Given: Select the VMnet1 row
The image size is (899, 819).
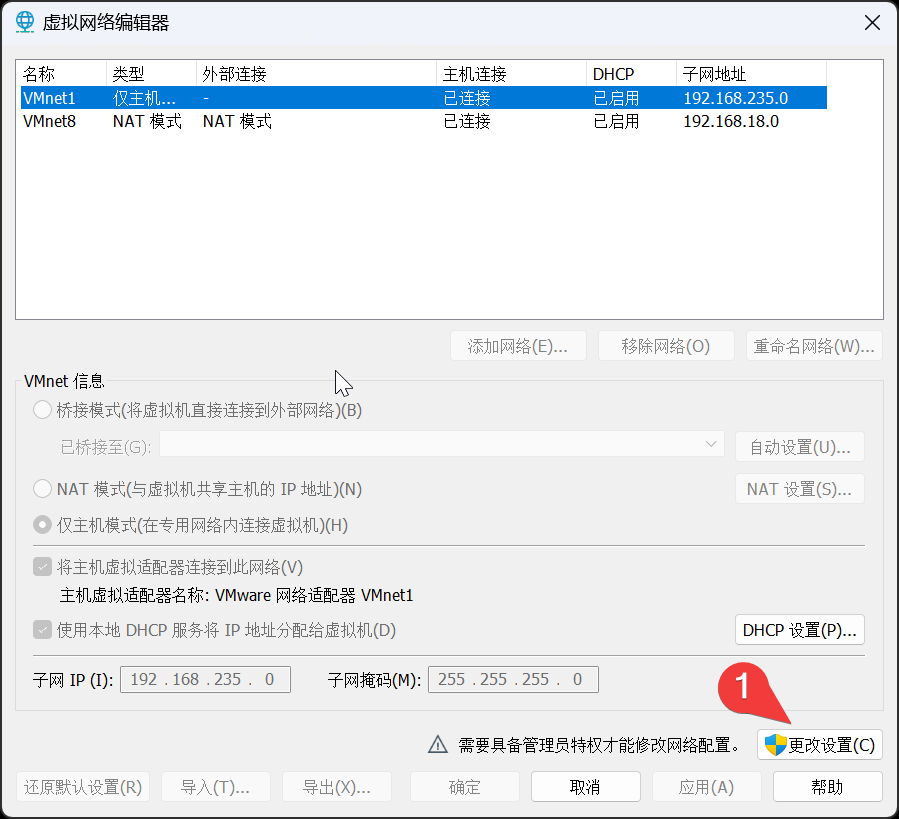Looking at the screenshot, I should click(424, 98).
